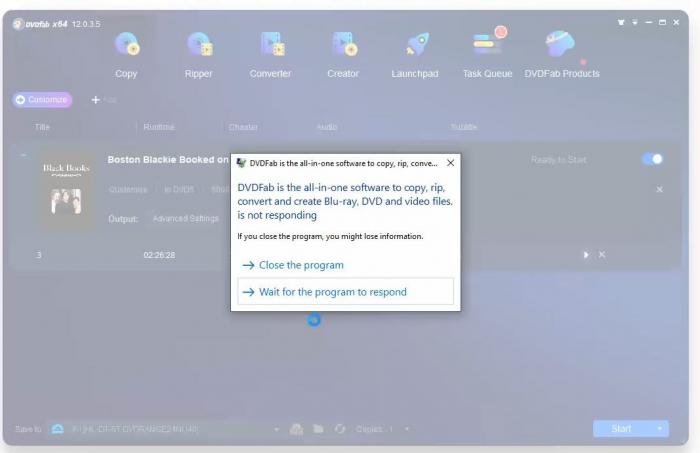Viewport: 700px width, 453px height.
Task: Click the Boston Blackie Booked title text
Action: tap(168, 159)
